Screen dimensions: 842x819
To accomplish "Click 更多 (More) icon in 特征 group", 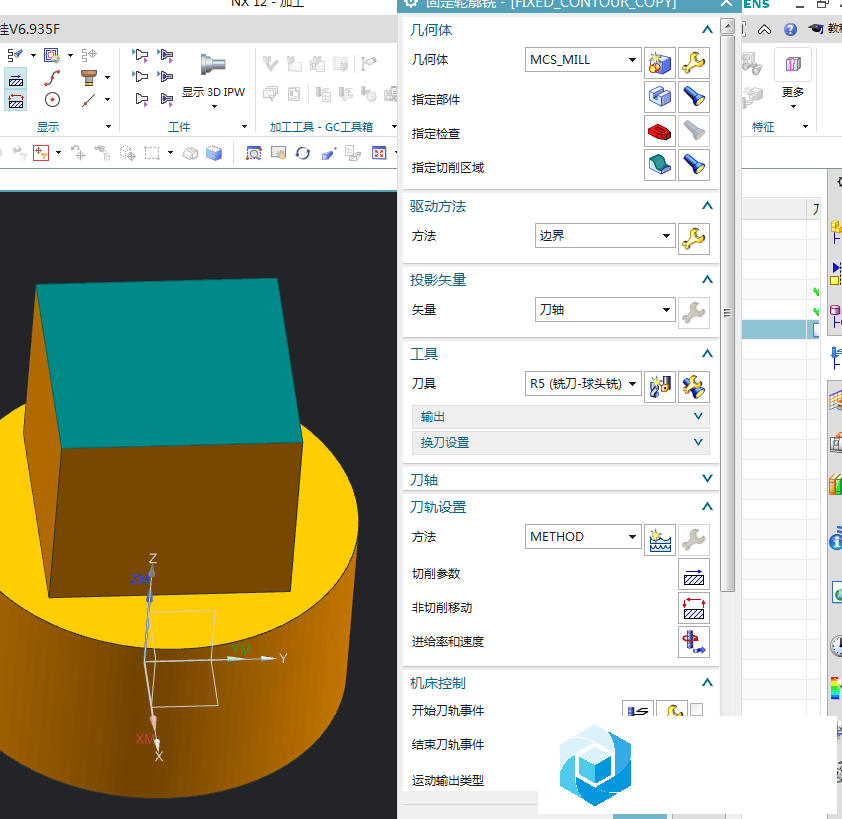I will [x=793, y=64].
